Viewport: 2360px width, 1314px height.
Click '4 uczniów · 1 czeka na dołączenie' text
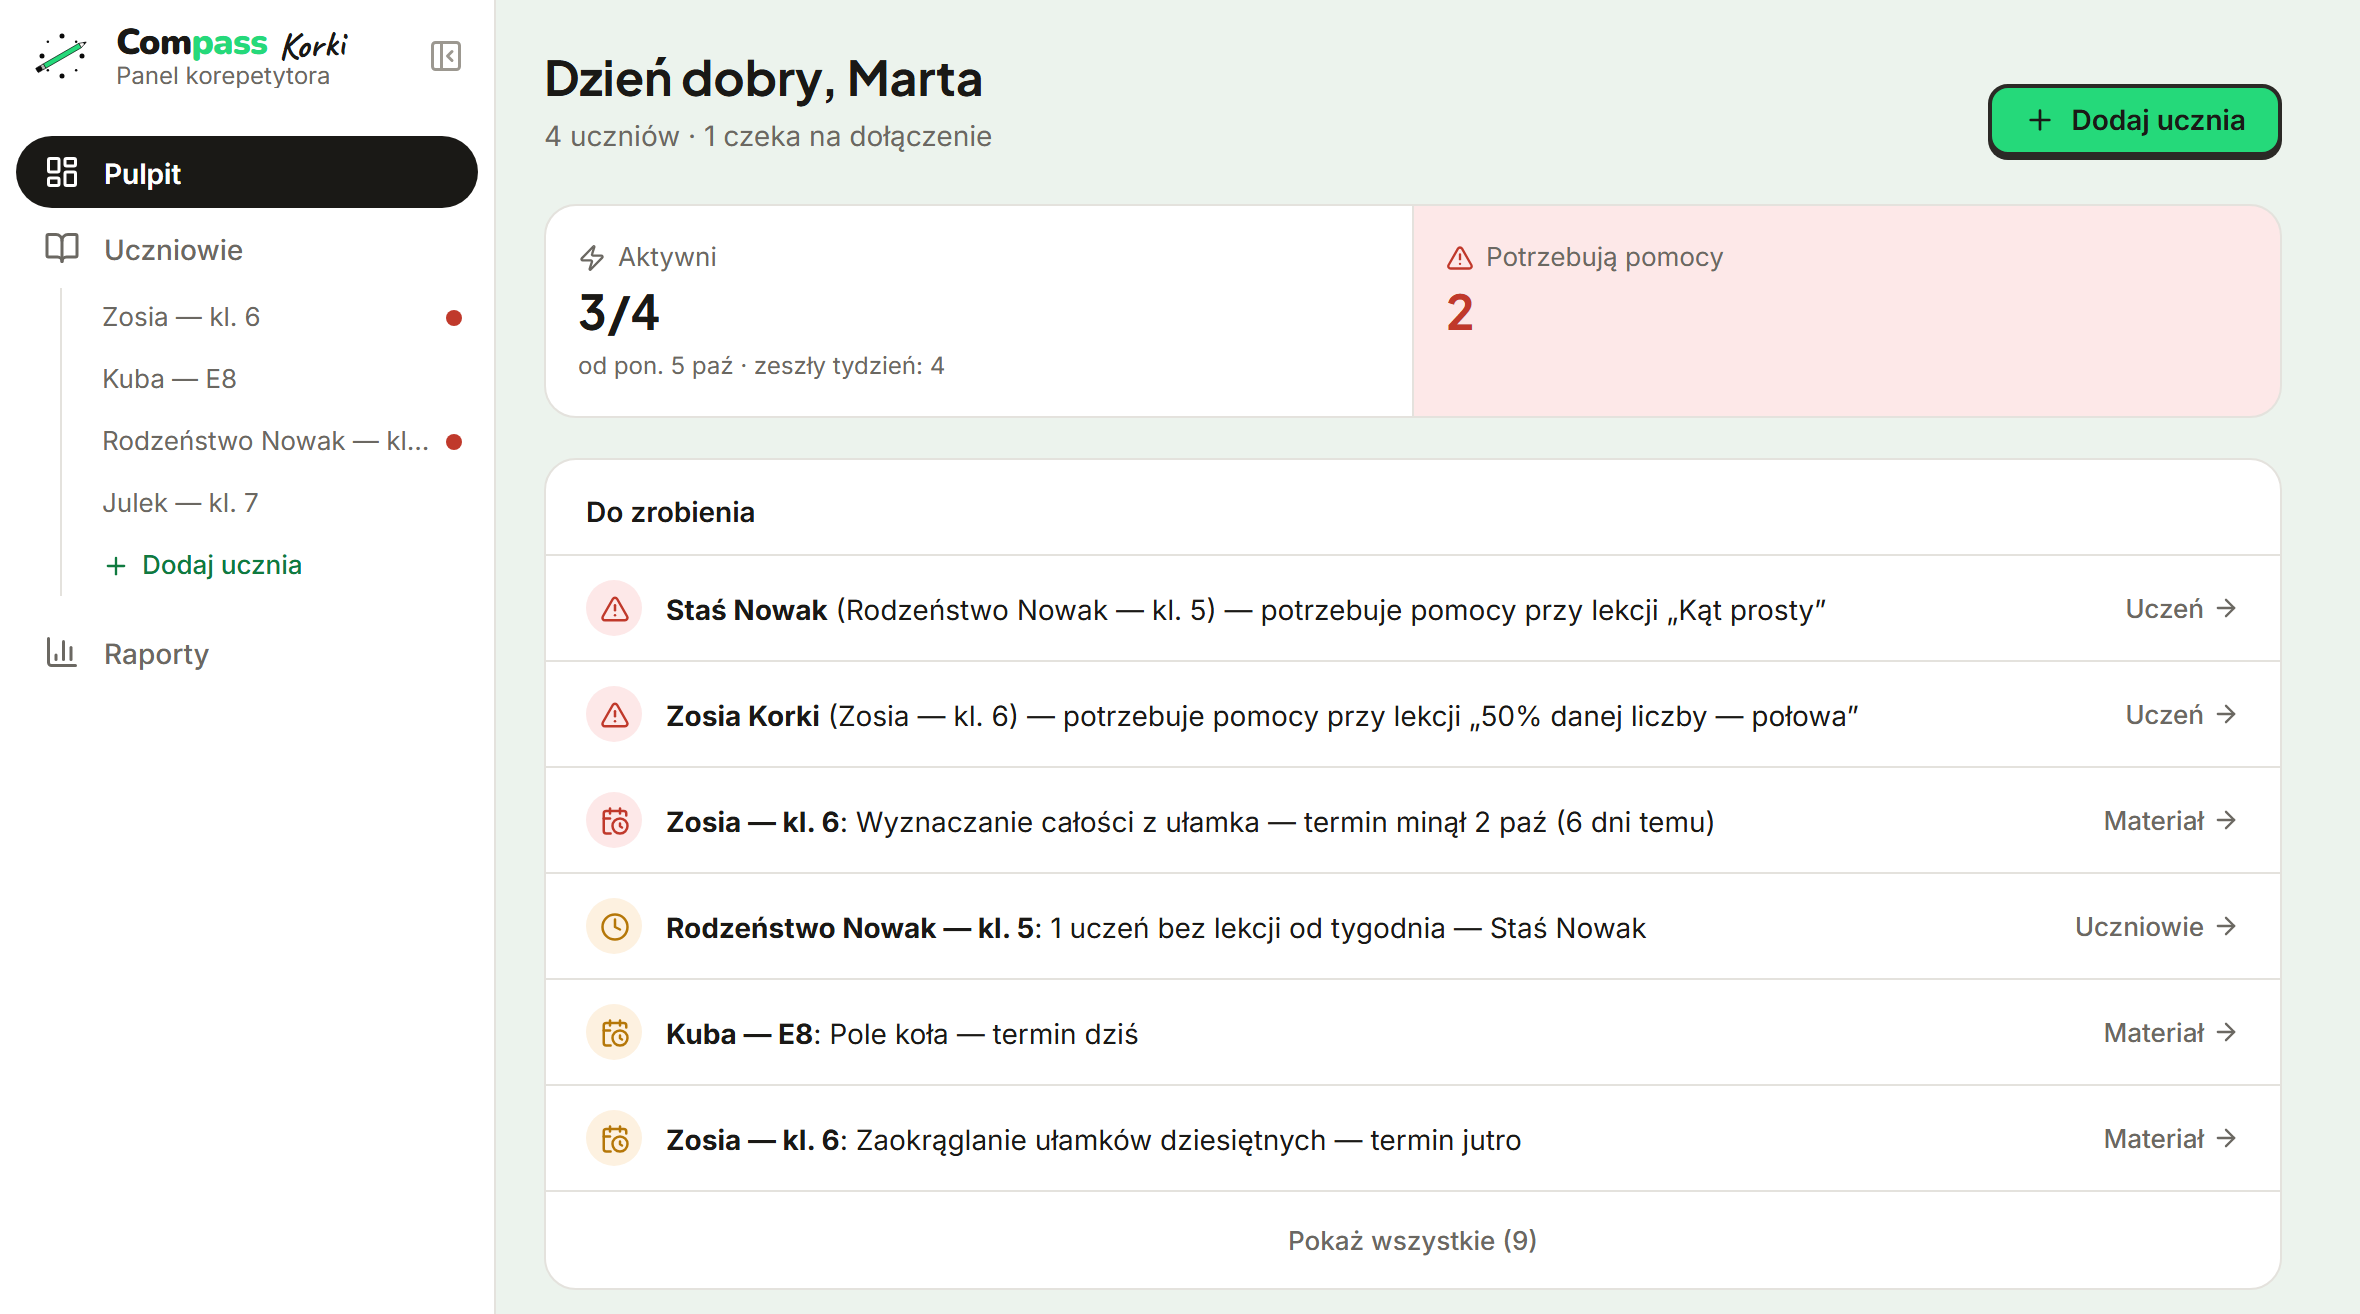(768, 136)
